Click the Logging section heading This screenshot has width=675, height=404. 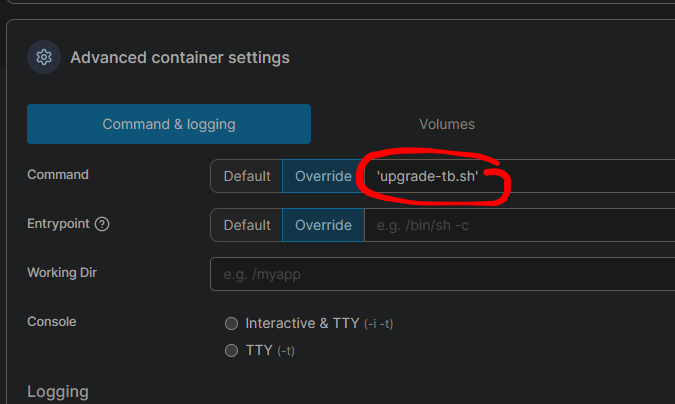point(58,391)
